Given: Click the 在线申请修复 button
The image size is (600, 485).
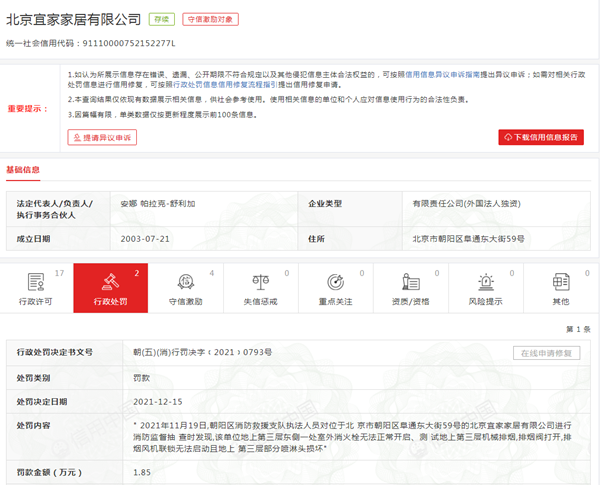Looking at the screenshot, I should [x=549, y=353].
